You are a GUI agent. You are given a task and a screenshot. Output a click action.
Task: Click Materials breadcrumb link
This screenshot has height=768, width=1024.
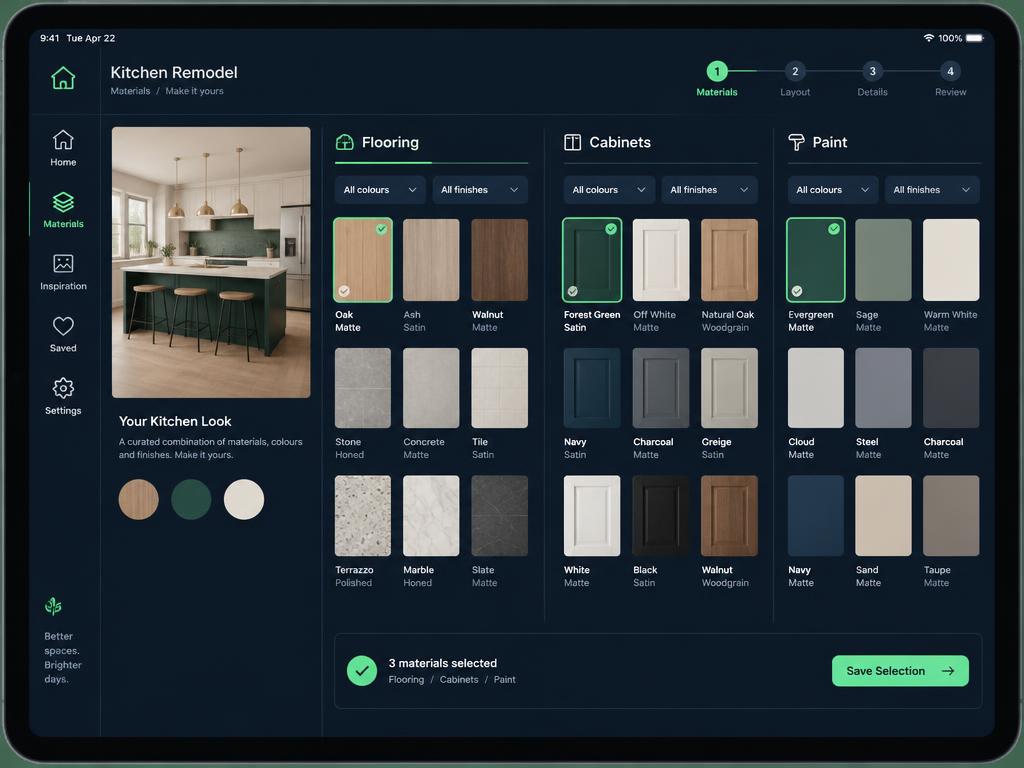pos(130,91)
